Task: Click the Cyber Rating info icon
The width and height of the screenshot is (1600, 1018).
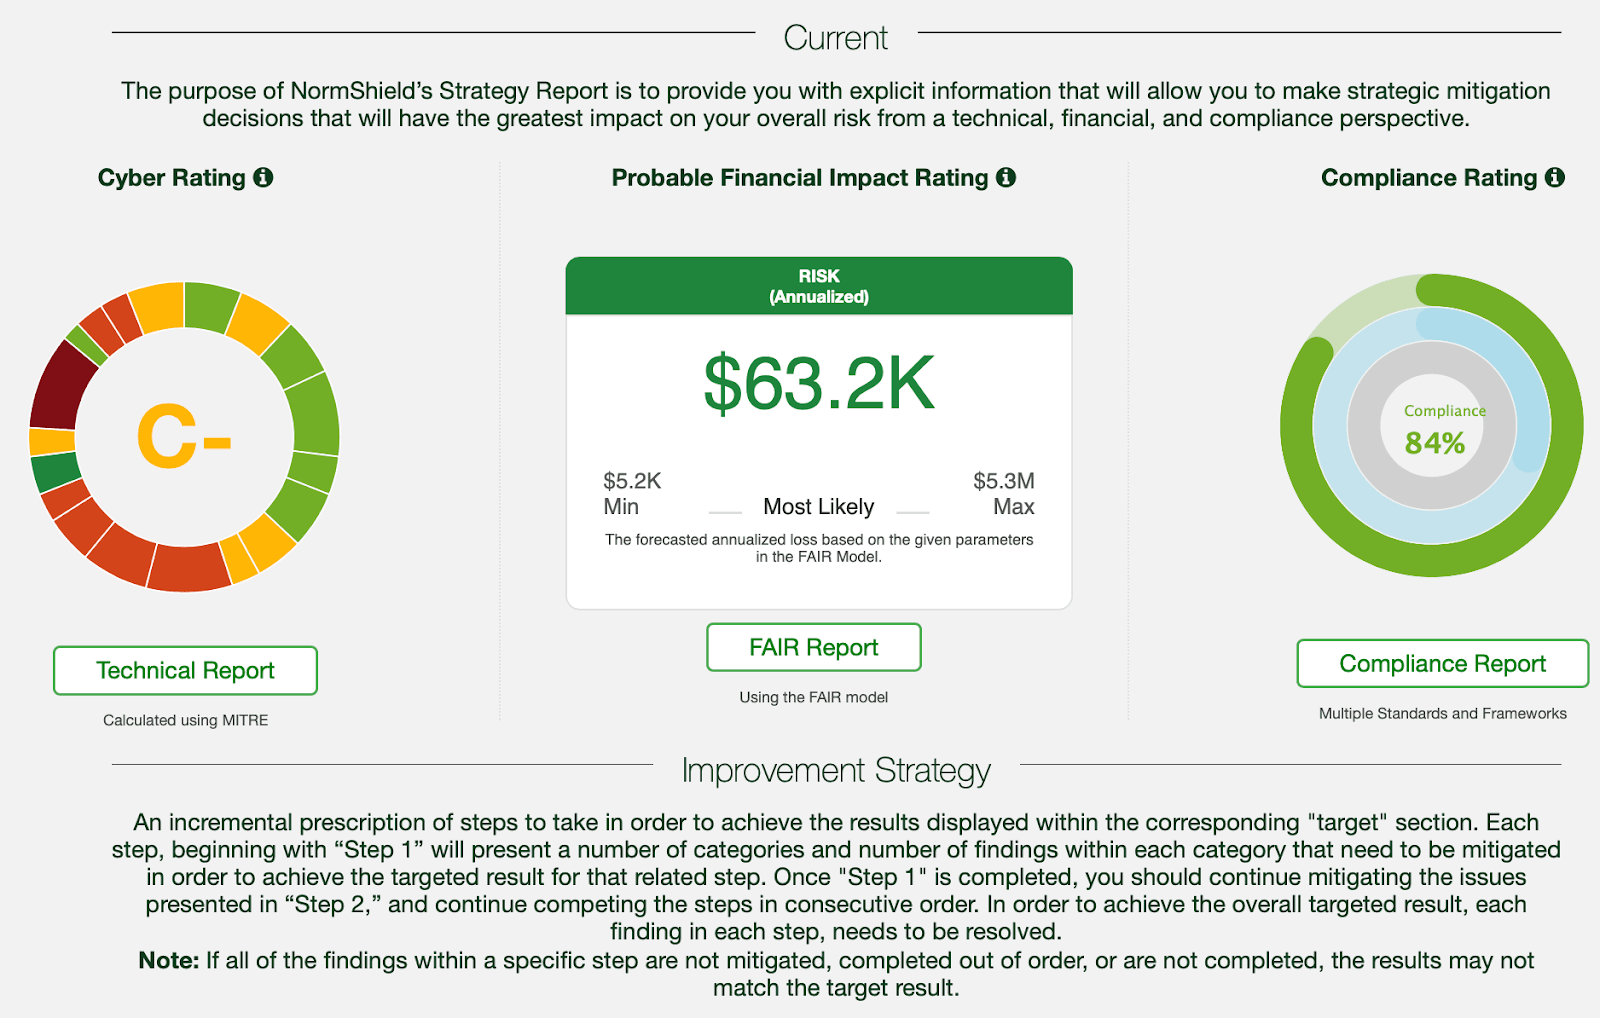Action: point(263,178)
